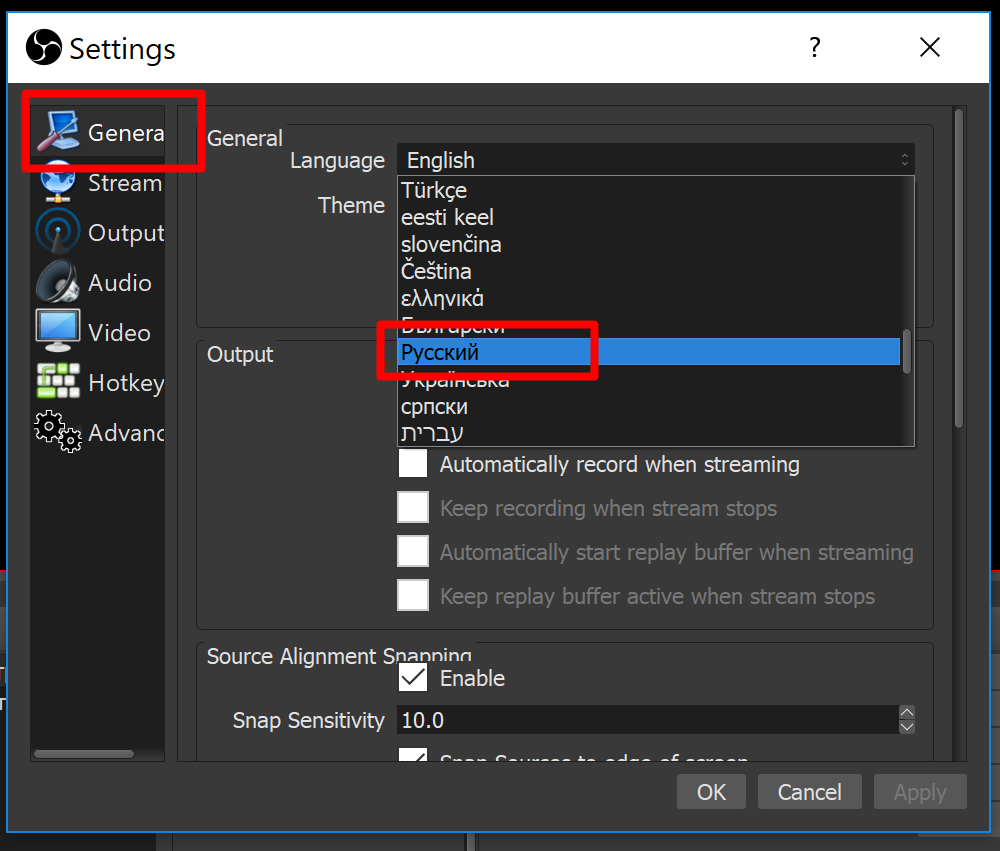Click the language list scrollbar thumb
The width and height of the screenshot is (1000, 851).
(x=907, y=352)
